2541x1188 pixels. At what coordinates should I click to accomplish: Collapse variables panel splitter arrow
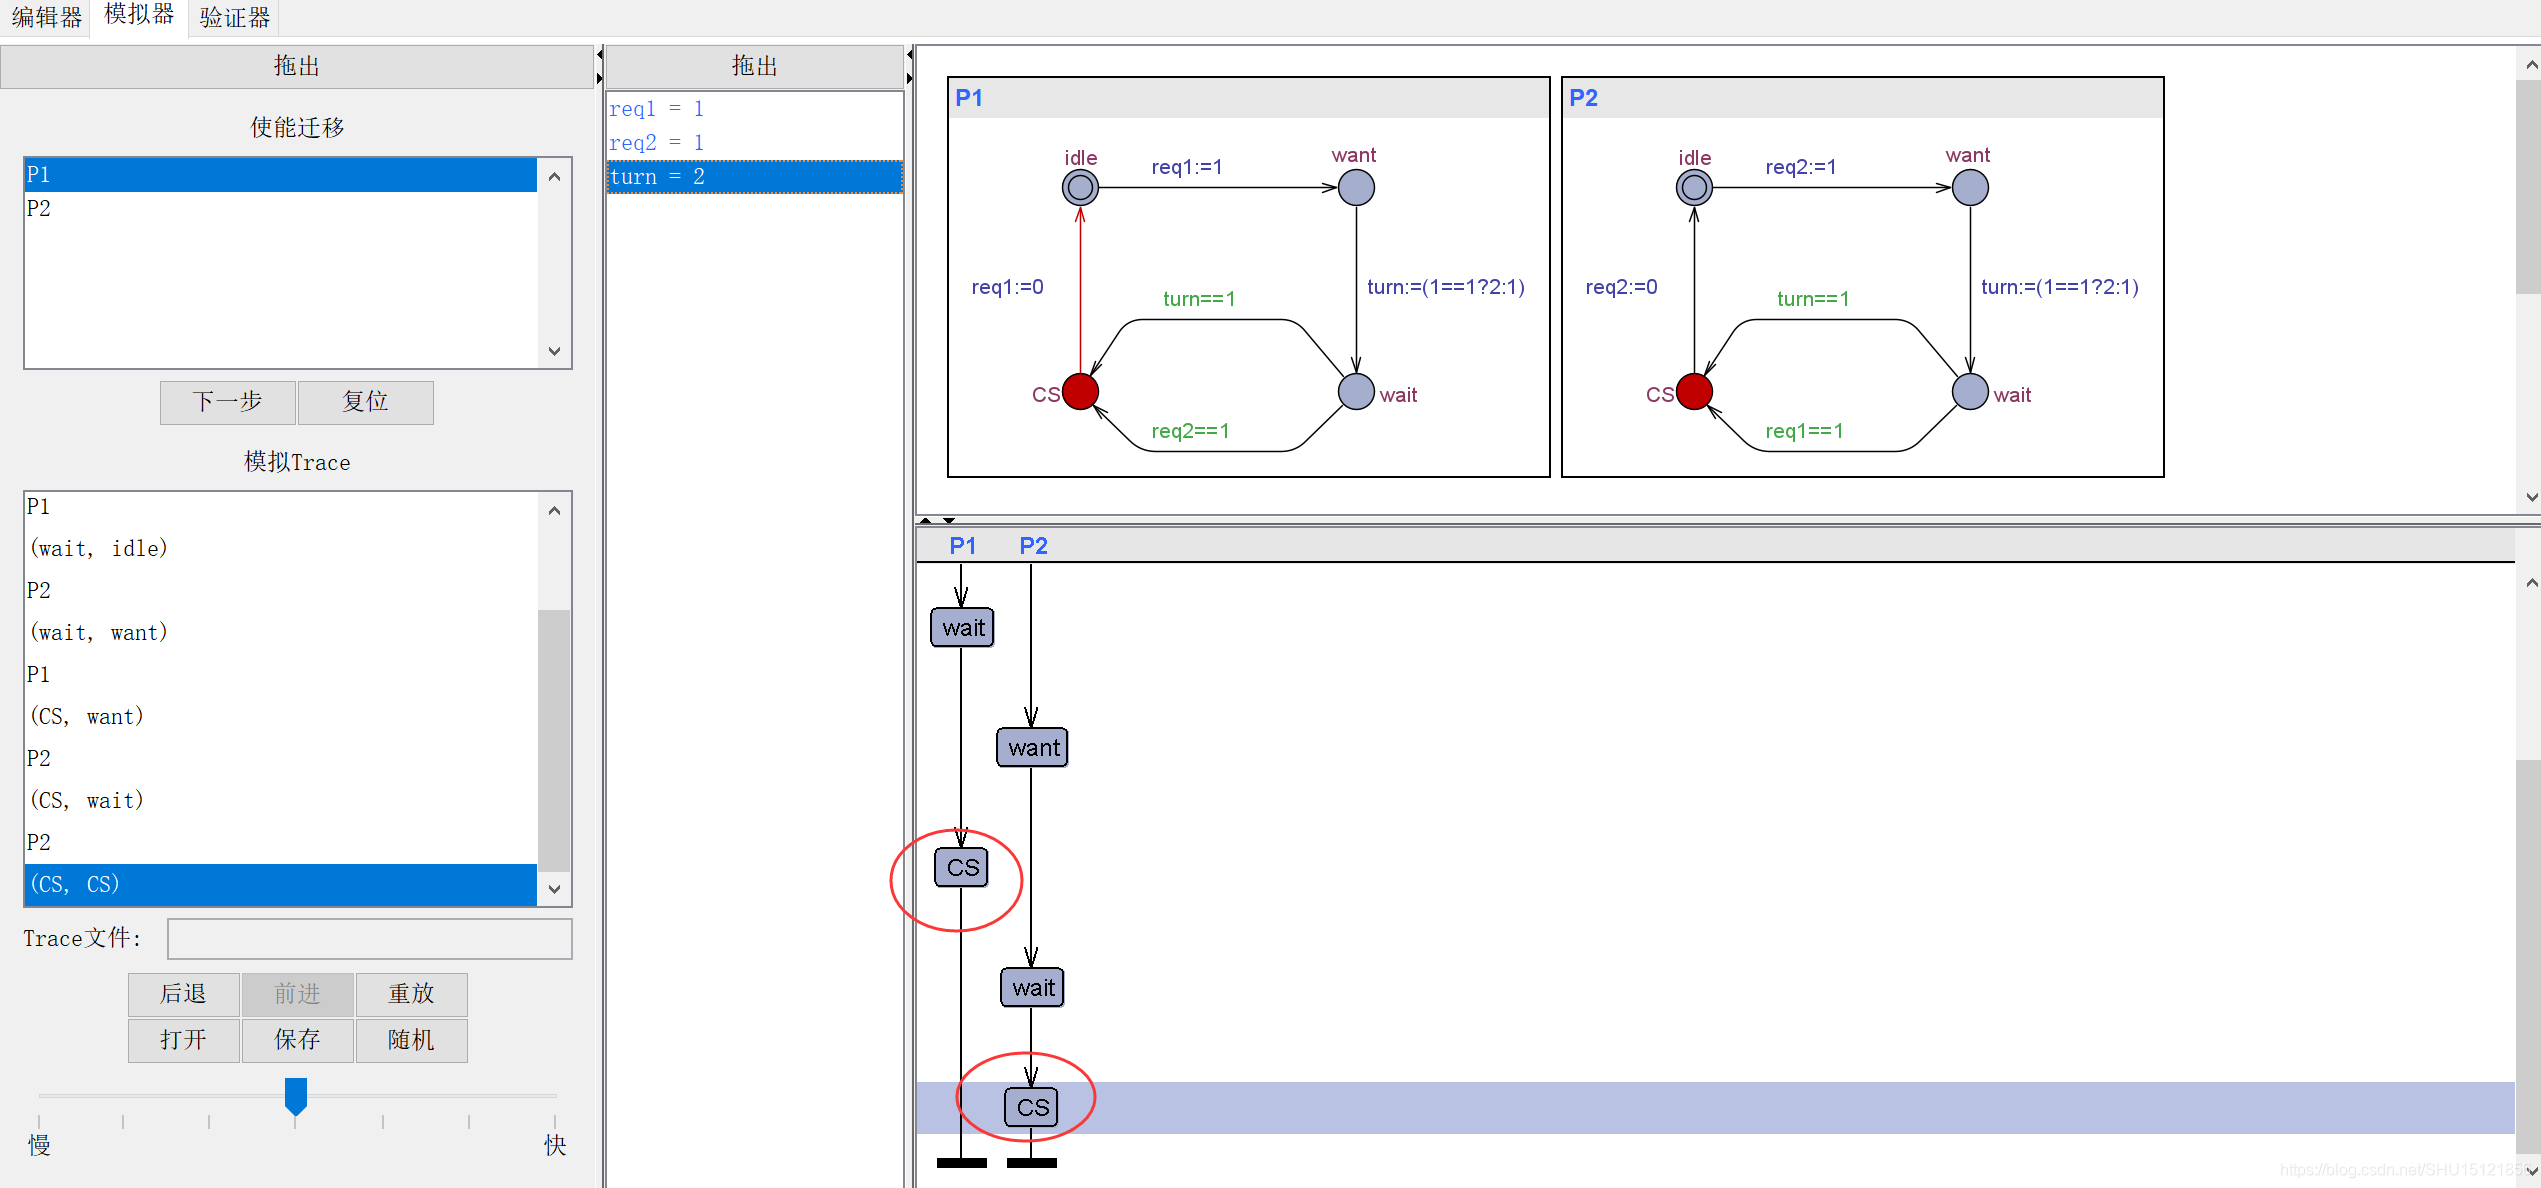click(x=909, y=54)
